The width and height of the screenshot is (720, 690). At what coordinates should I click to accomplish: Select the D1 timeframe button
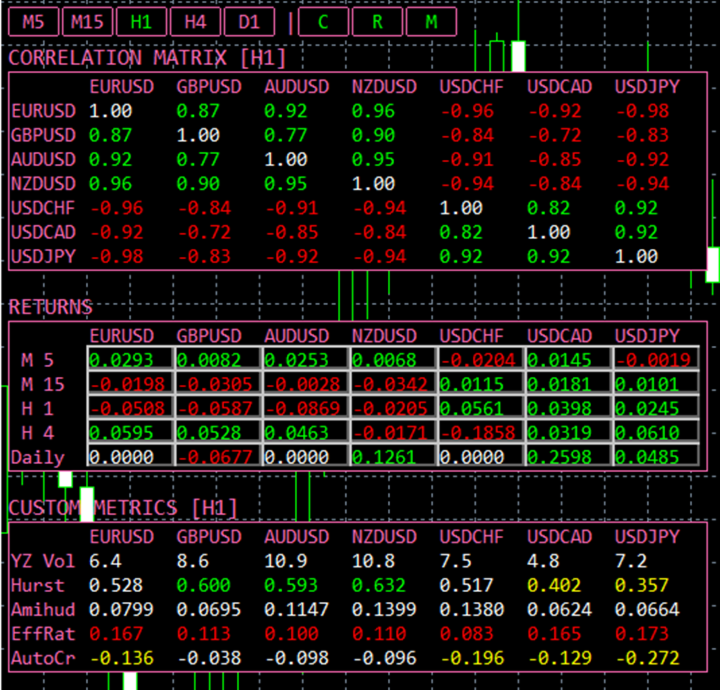pos(249,22)
